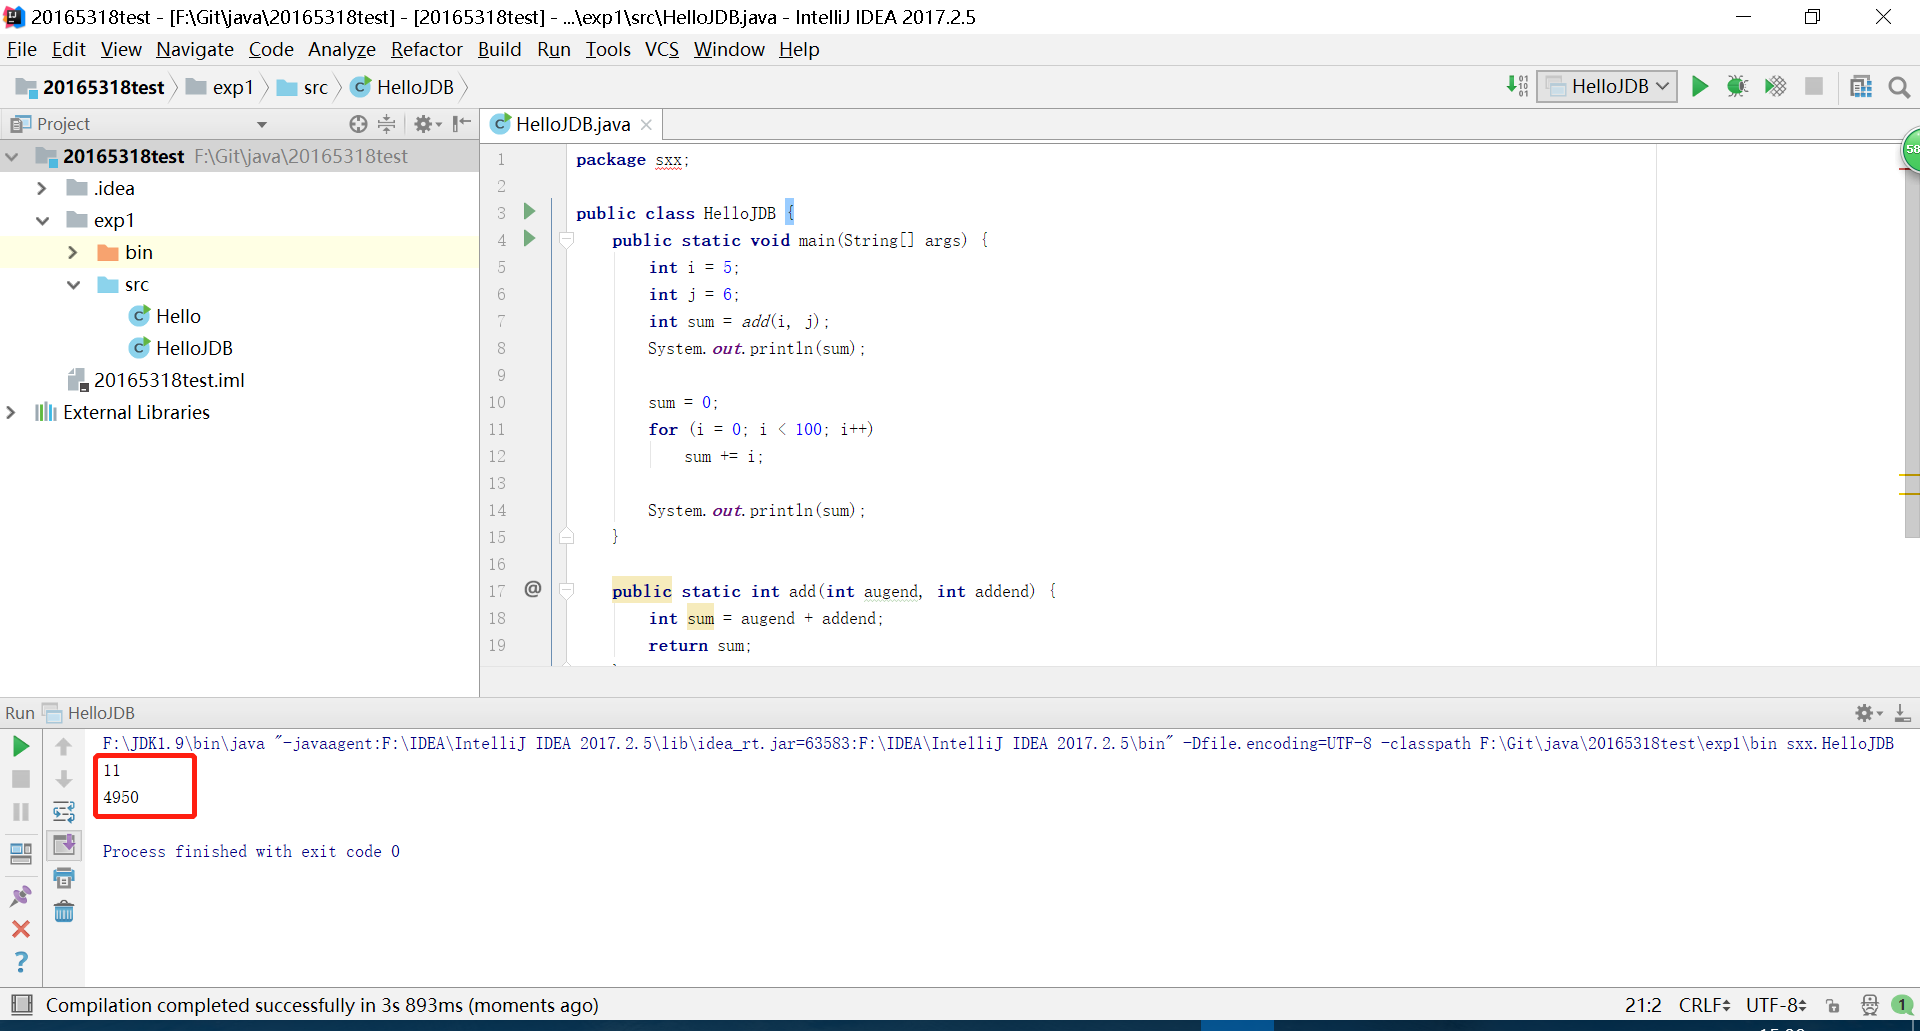Screen dimensions: 1920x1031
Task: Click the @ gutter marker on line 17
Action: click(533, 589)
